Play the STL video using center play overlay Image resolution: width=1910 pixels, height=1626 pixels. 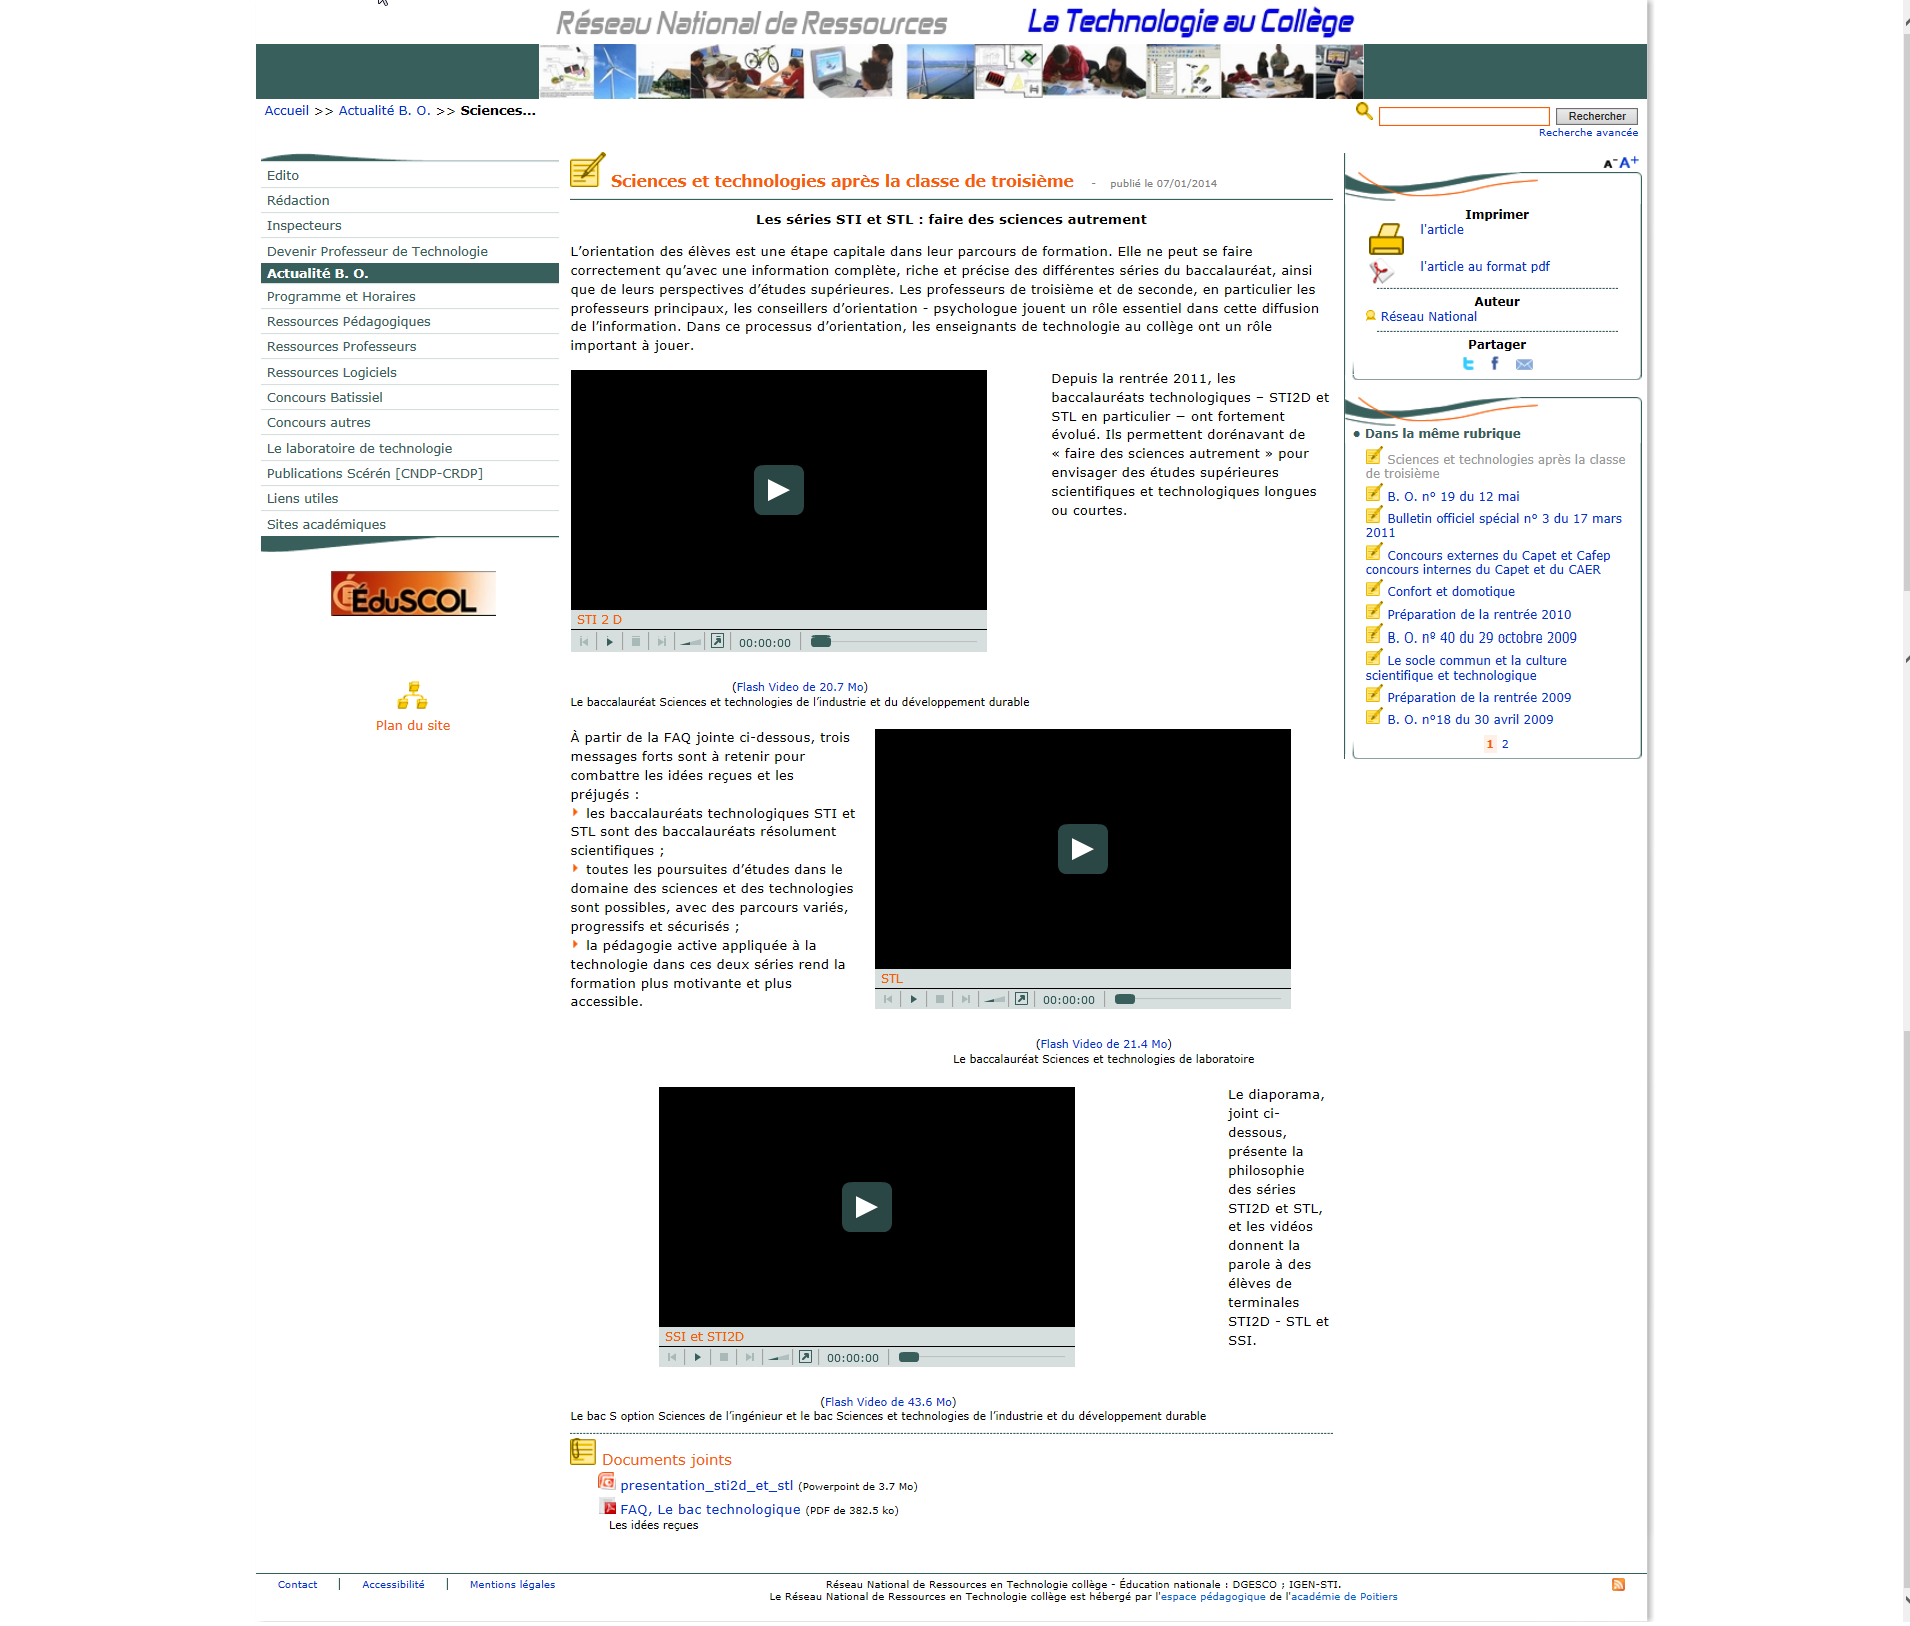click(1082, 849)
